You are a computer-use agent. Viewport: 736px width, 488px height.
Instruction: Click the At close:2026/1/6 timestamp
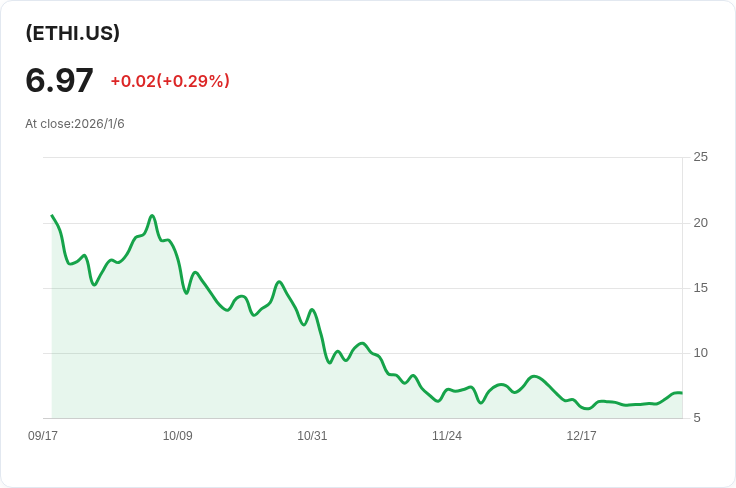coord(75,124)
